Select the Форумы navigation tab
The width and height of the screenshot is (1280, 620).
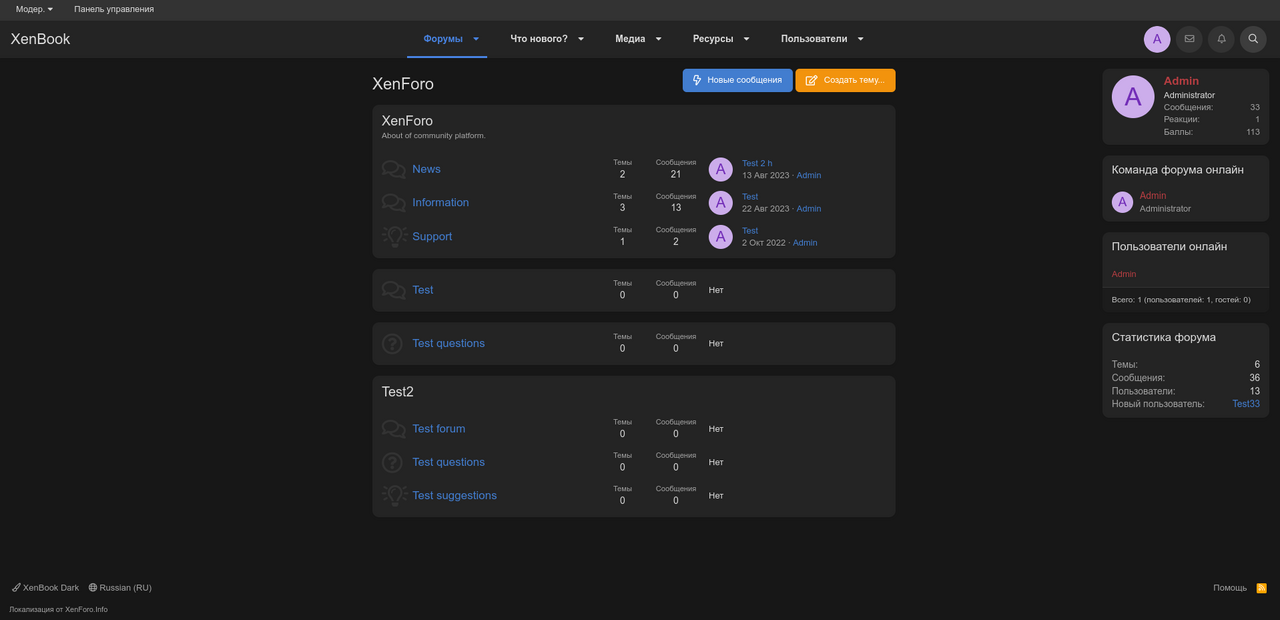pyautogui.click(x=443, y=39)
